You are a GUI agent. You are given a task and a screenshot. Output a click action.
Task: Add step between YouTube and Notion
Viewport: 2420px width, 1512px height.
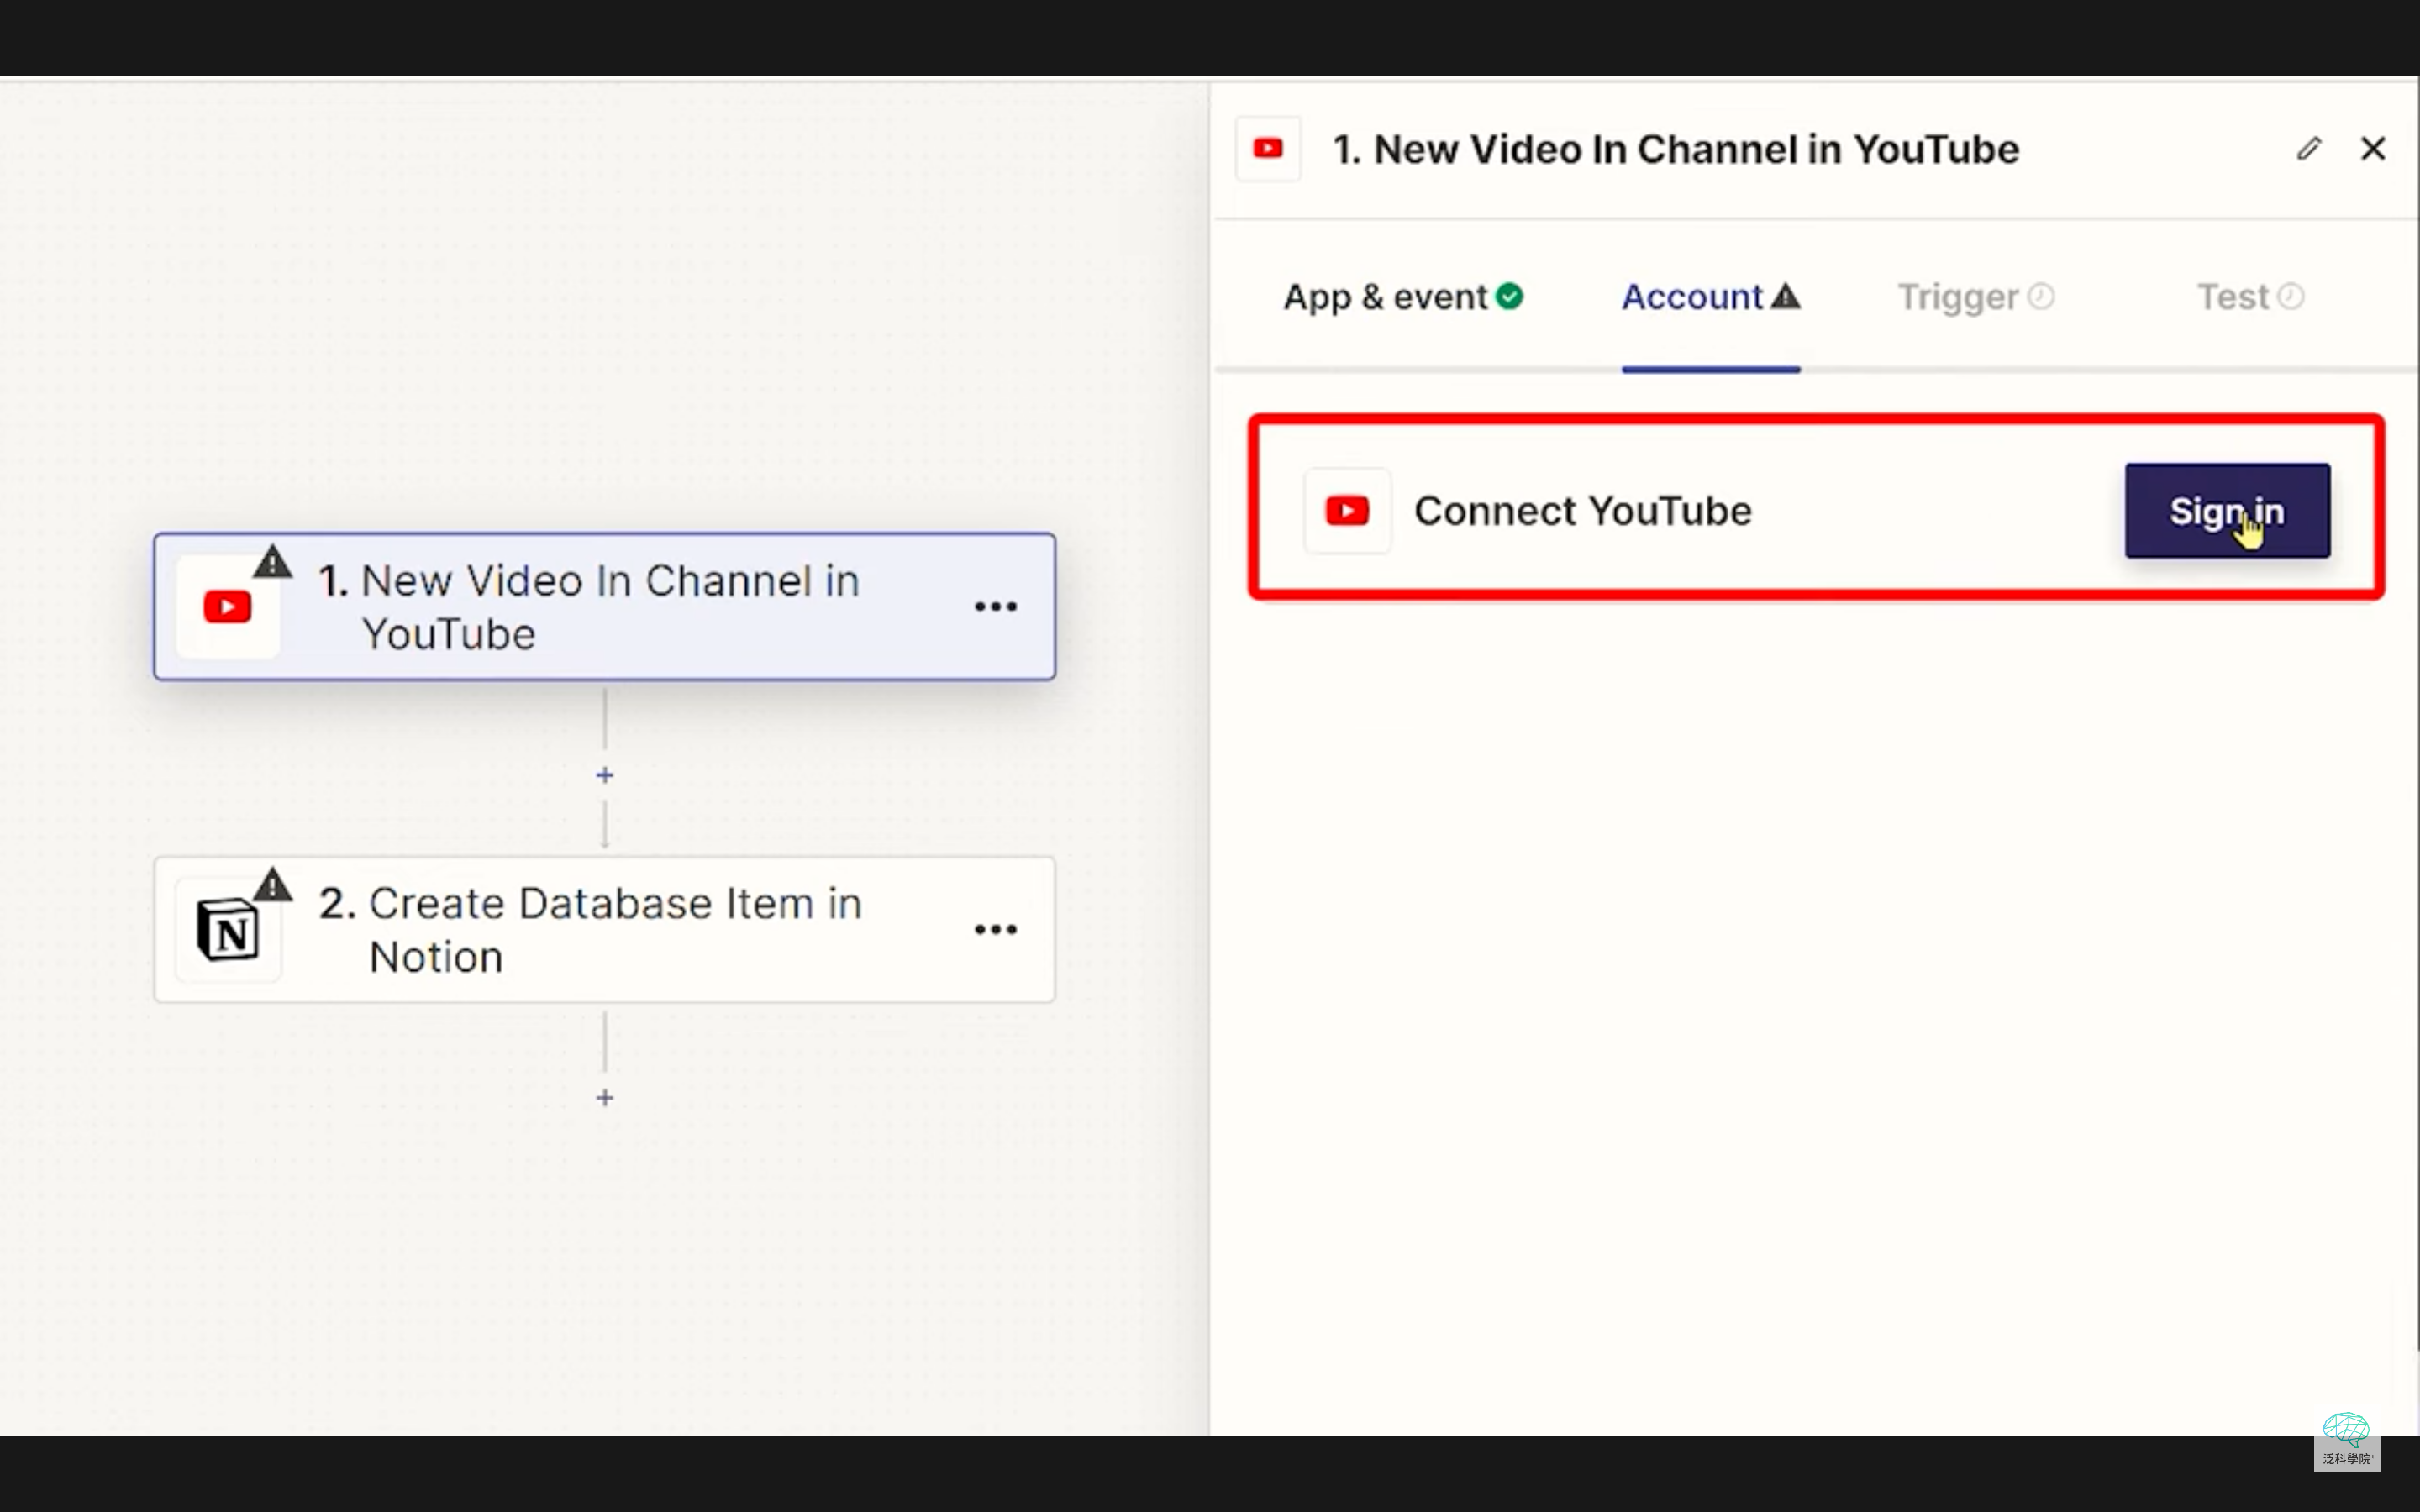point(604,775)
